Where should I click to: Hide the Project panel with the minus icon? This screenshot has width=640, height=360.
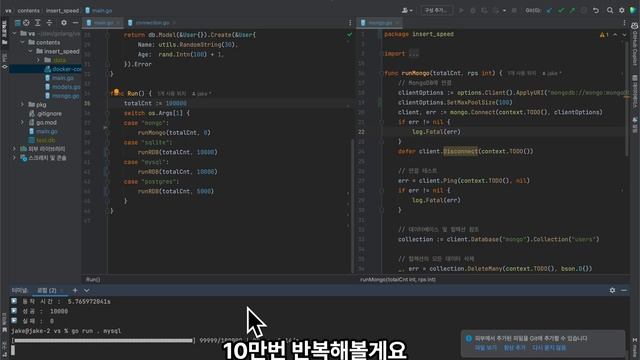point(75,23)
